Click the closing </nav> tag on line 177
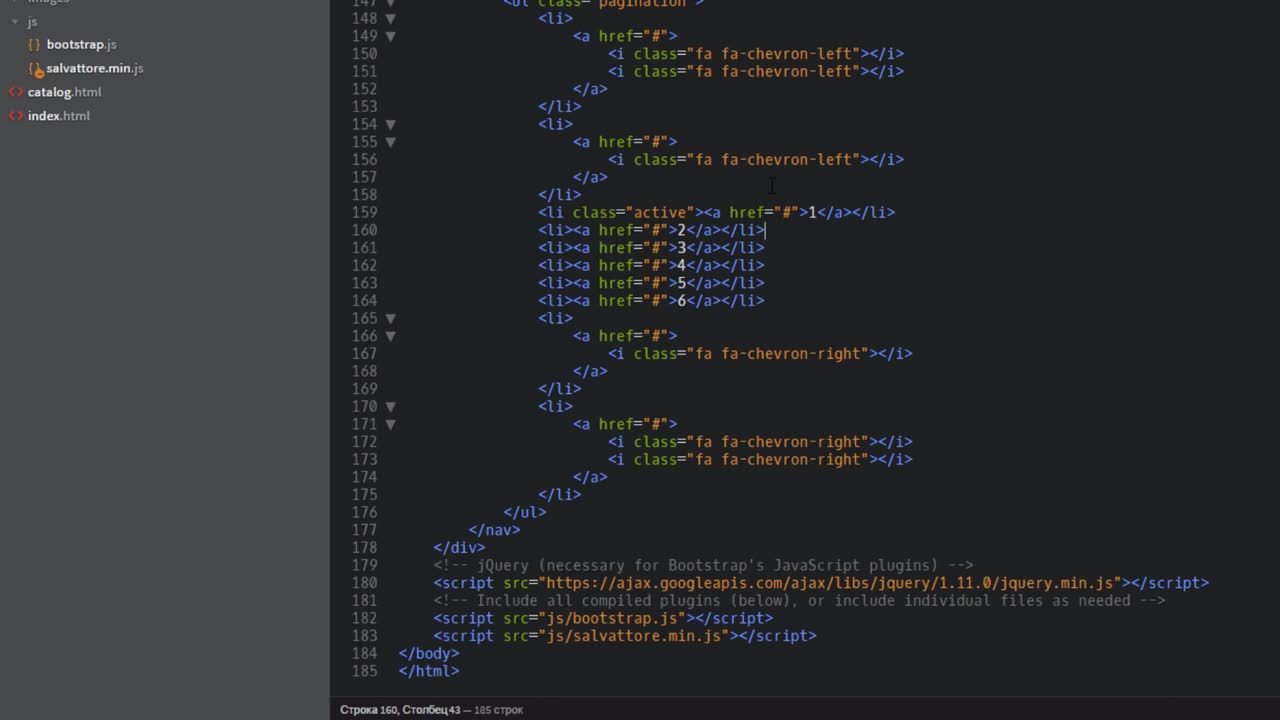This screenshot has height=720, width=1280. point(494,530)
